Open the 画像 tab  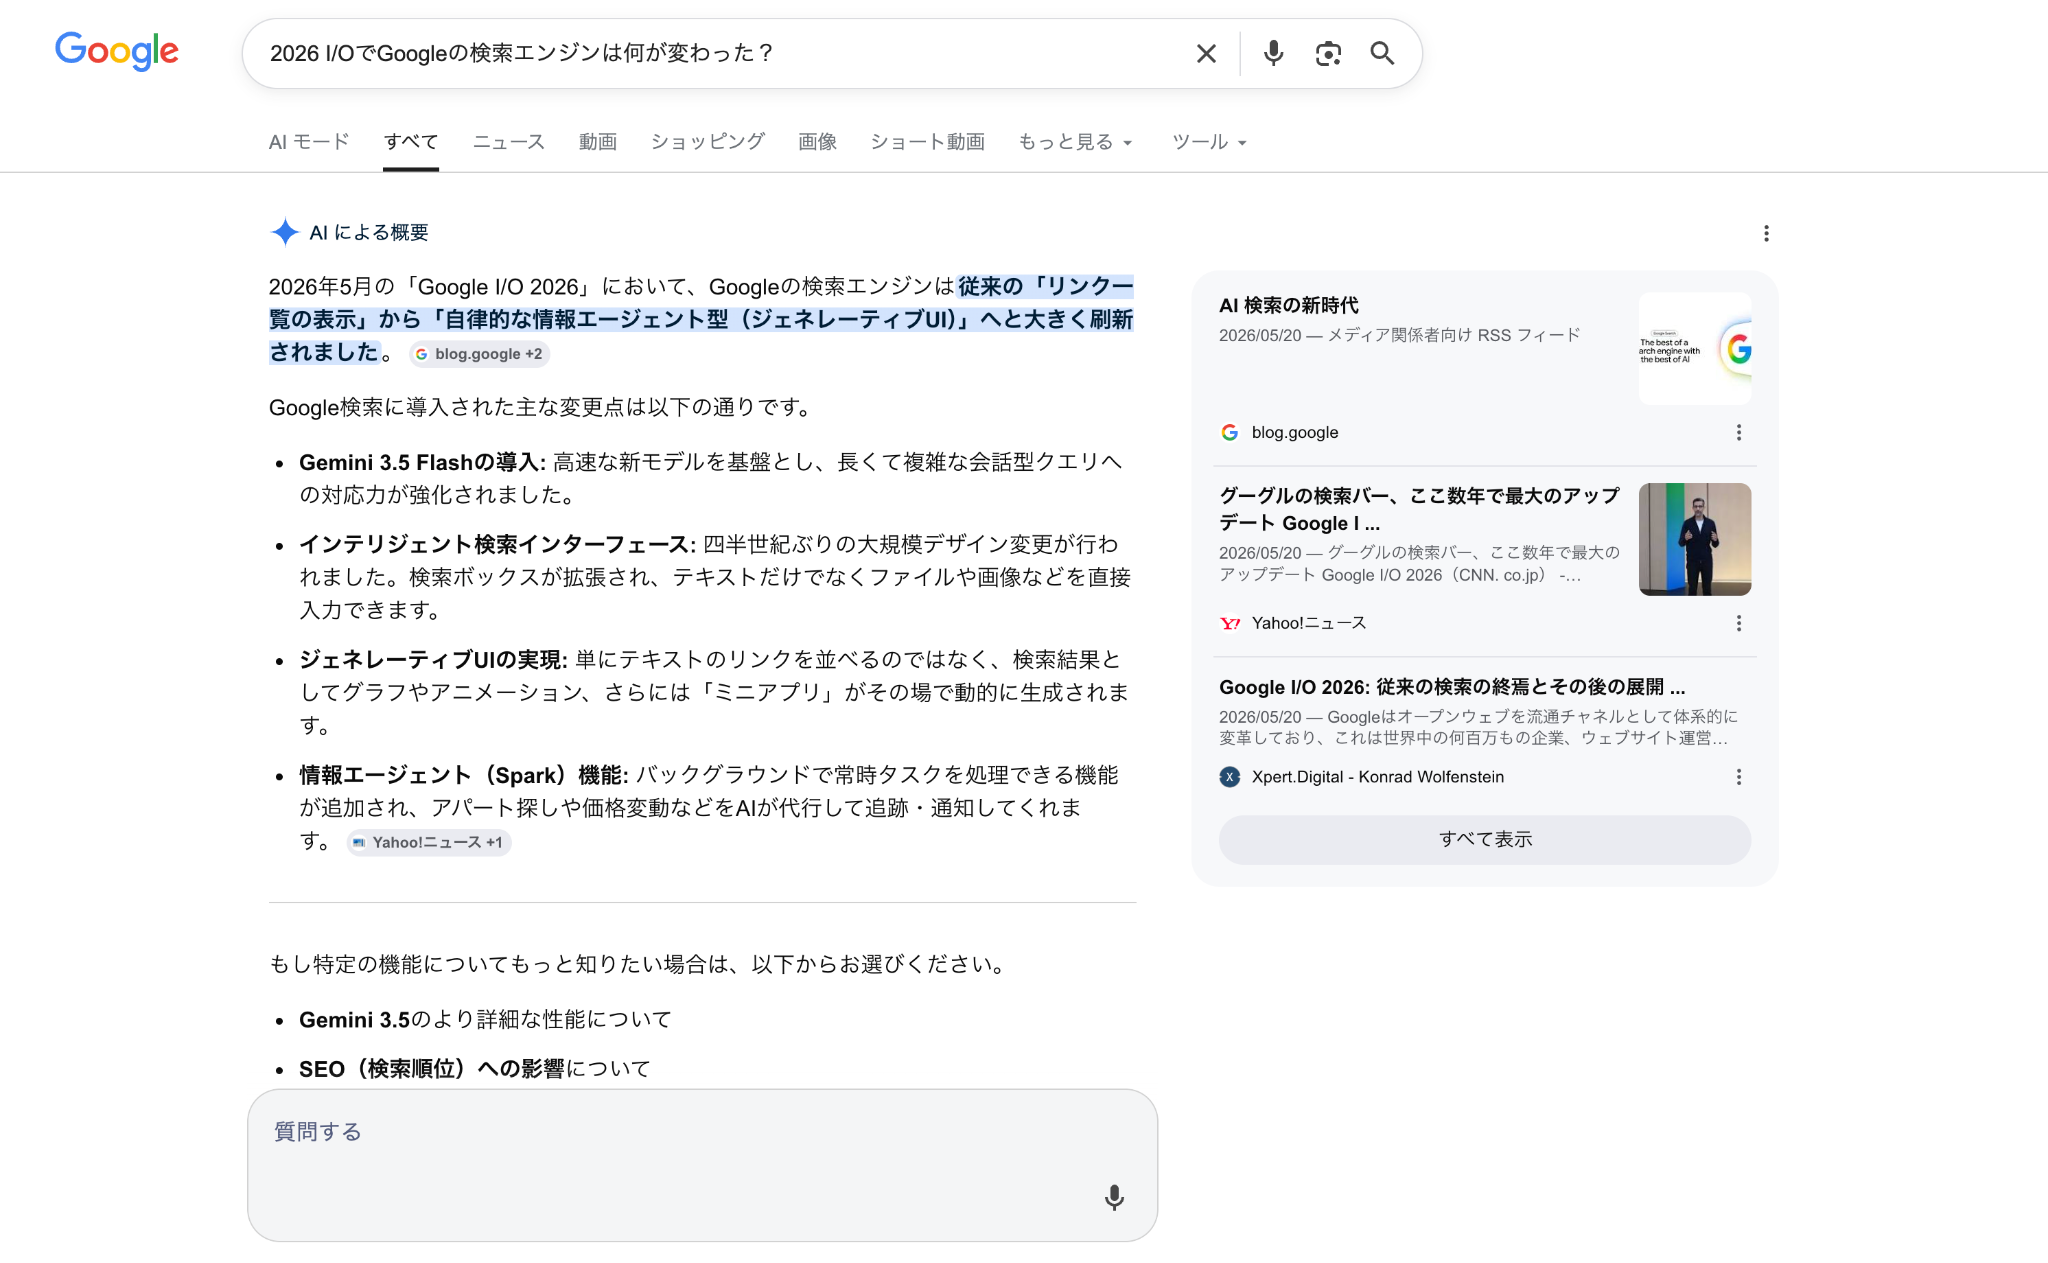(x=818, y=142)
